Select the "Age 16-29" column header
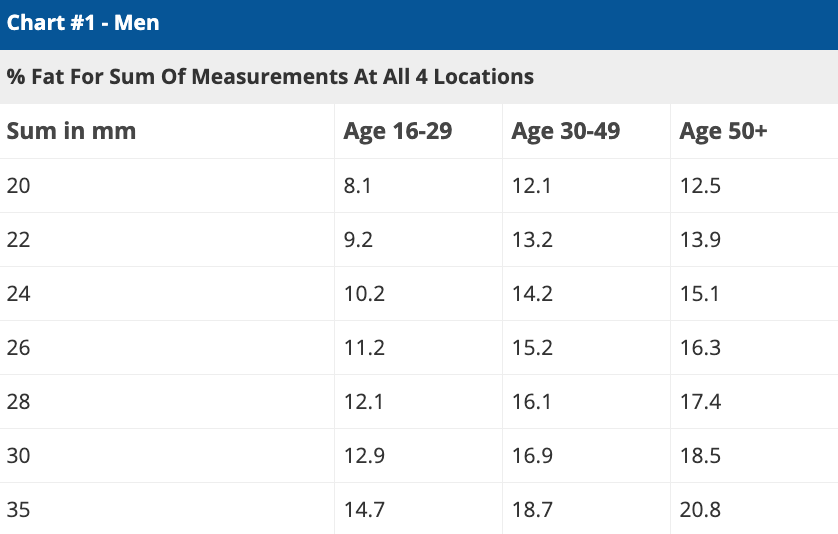The height and width of the screenshot is (534, 838). coord(398,131)
